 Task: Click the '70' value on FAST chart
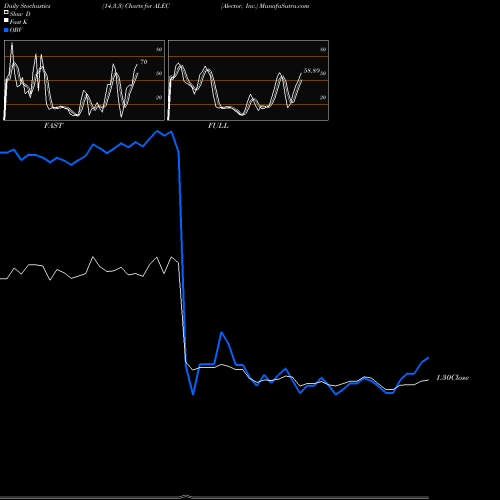[144, 62]
